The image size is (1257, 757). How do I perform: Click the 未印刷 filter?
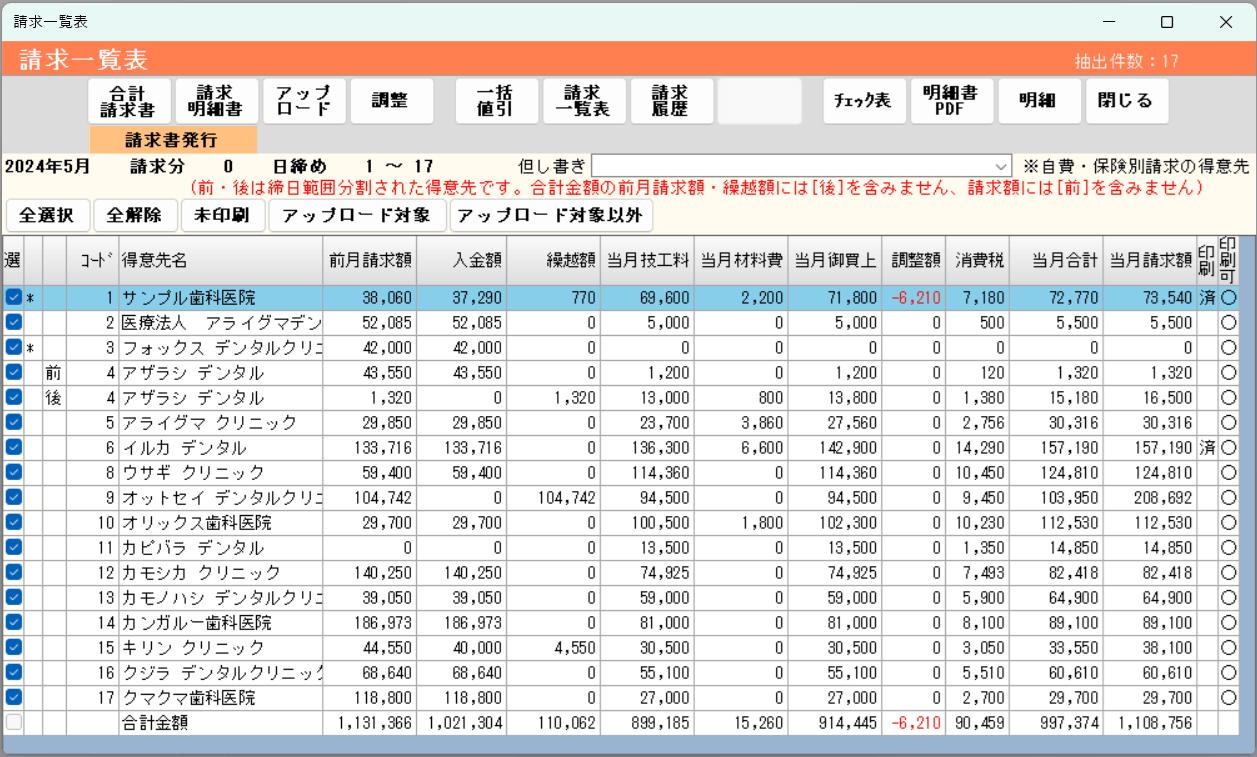(x=222, y=215)
